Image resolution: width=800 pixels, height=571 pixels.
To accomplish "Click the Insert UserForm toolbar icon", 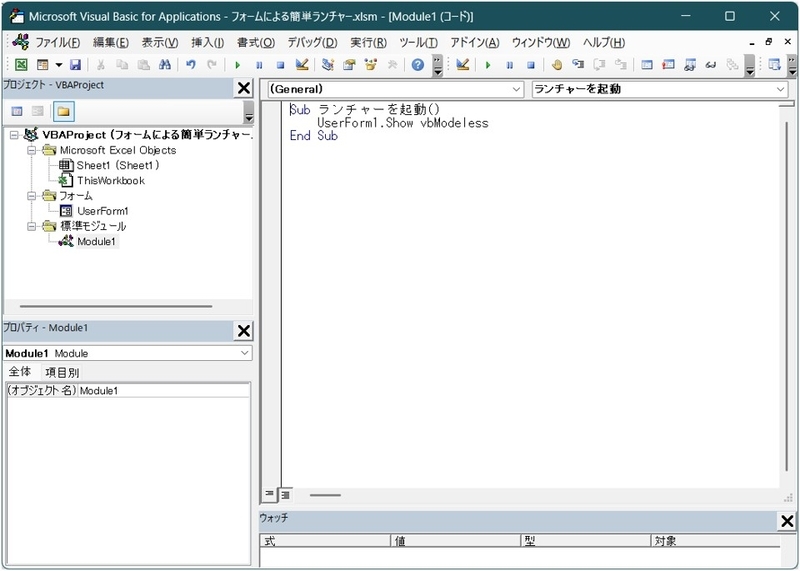I will [42, 65].
